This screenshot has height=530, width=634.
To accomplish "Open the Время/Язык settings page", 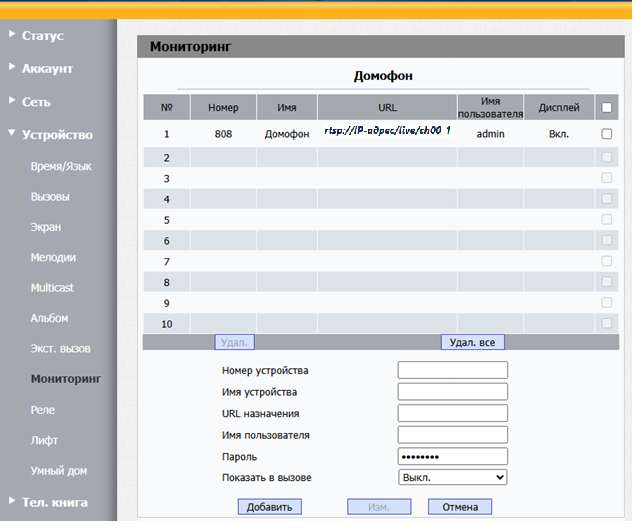I will click(61, 166).
